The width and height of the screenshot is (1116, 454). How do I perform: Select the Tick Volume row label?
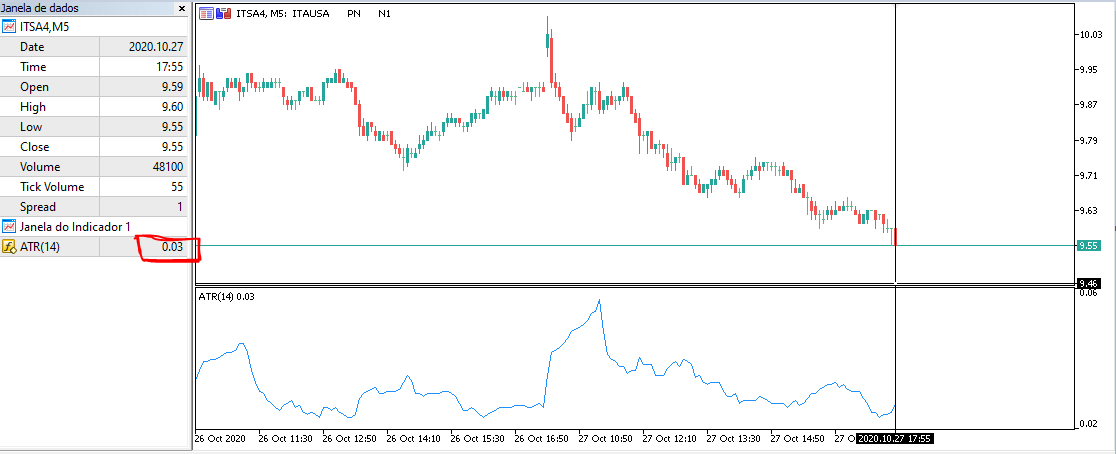pyautogui.click(x=52, y=186)
